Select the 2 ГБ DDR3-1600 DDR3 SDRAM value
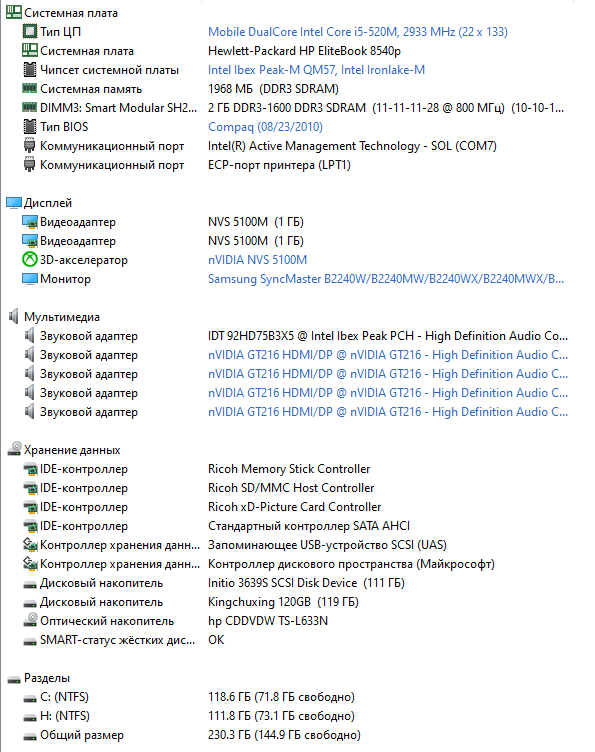The image size is (595, 752). [386, 107]
